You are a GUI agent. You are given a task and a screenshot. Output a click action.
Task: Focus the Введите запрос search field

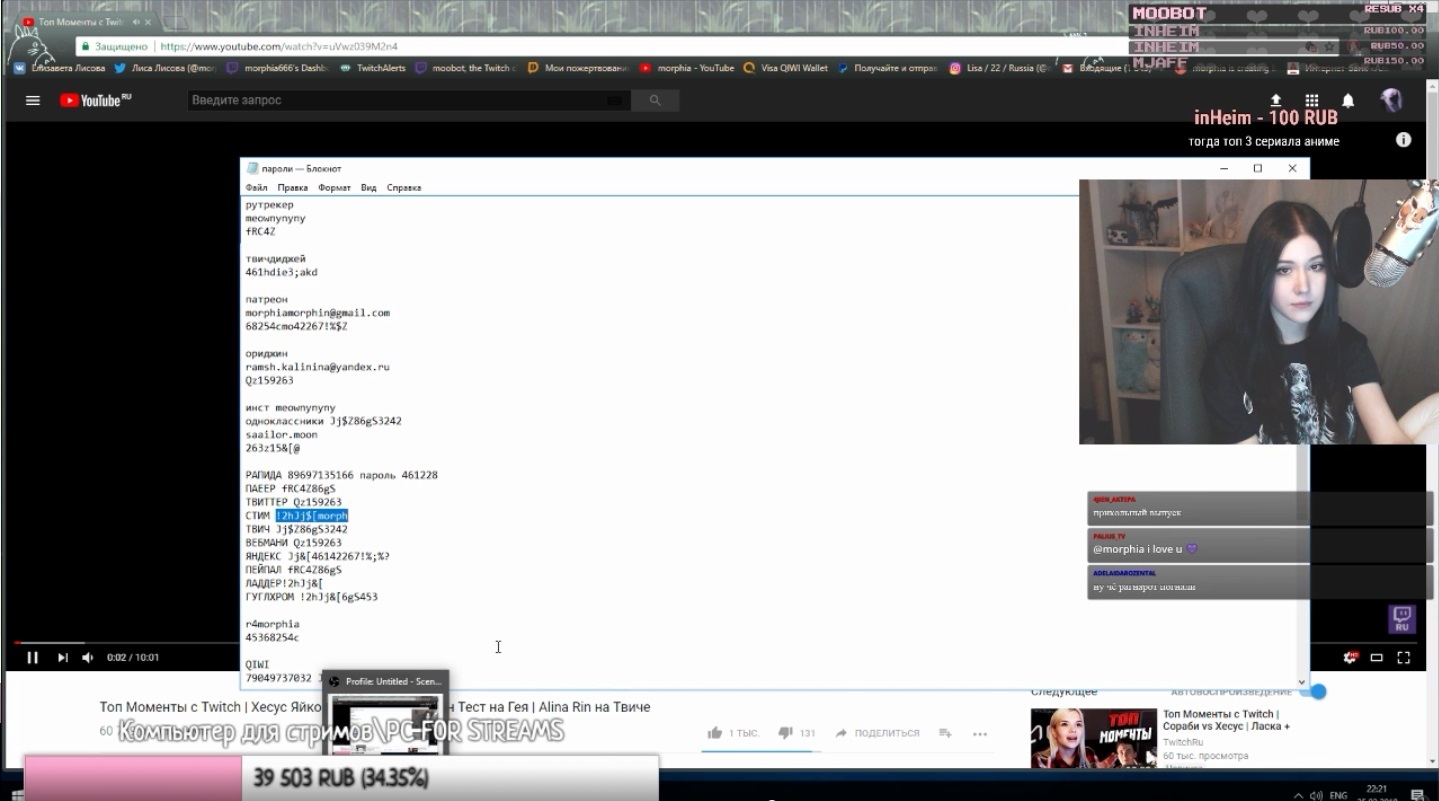410,100
